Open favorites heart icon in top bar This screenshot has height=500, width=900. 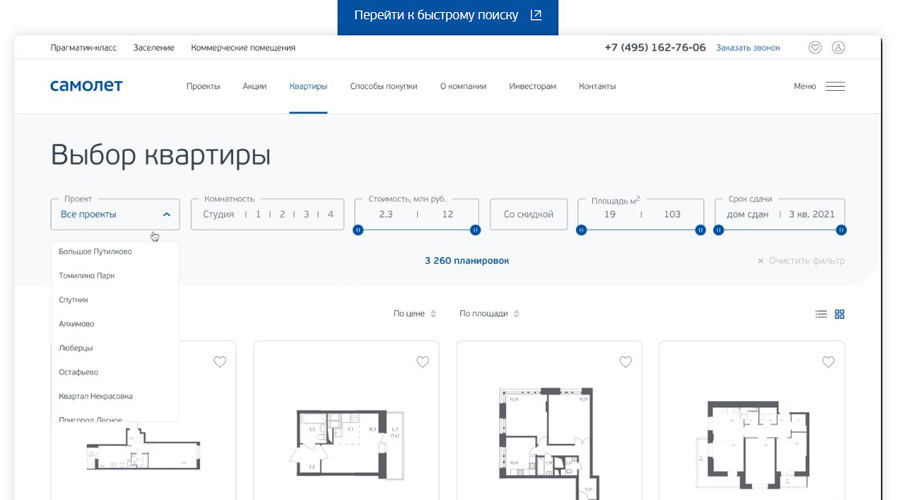[815, 48]
